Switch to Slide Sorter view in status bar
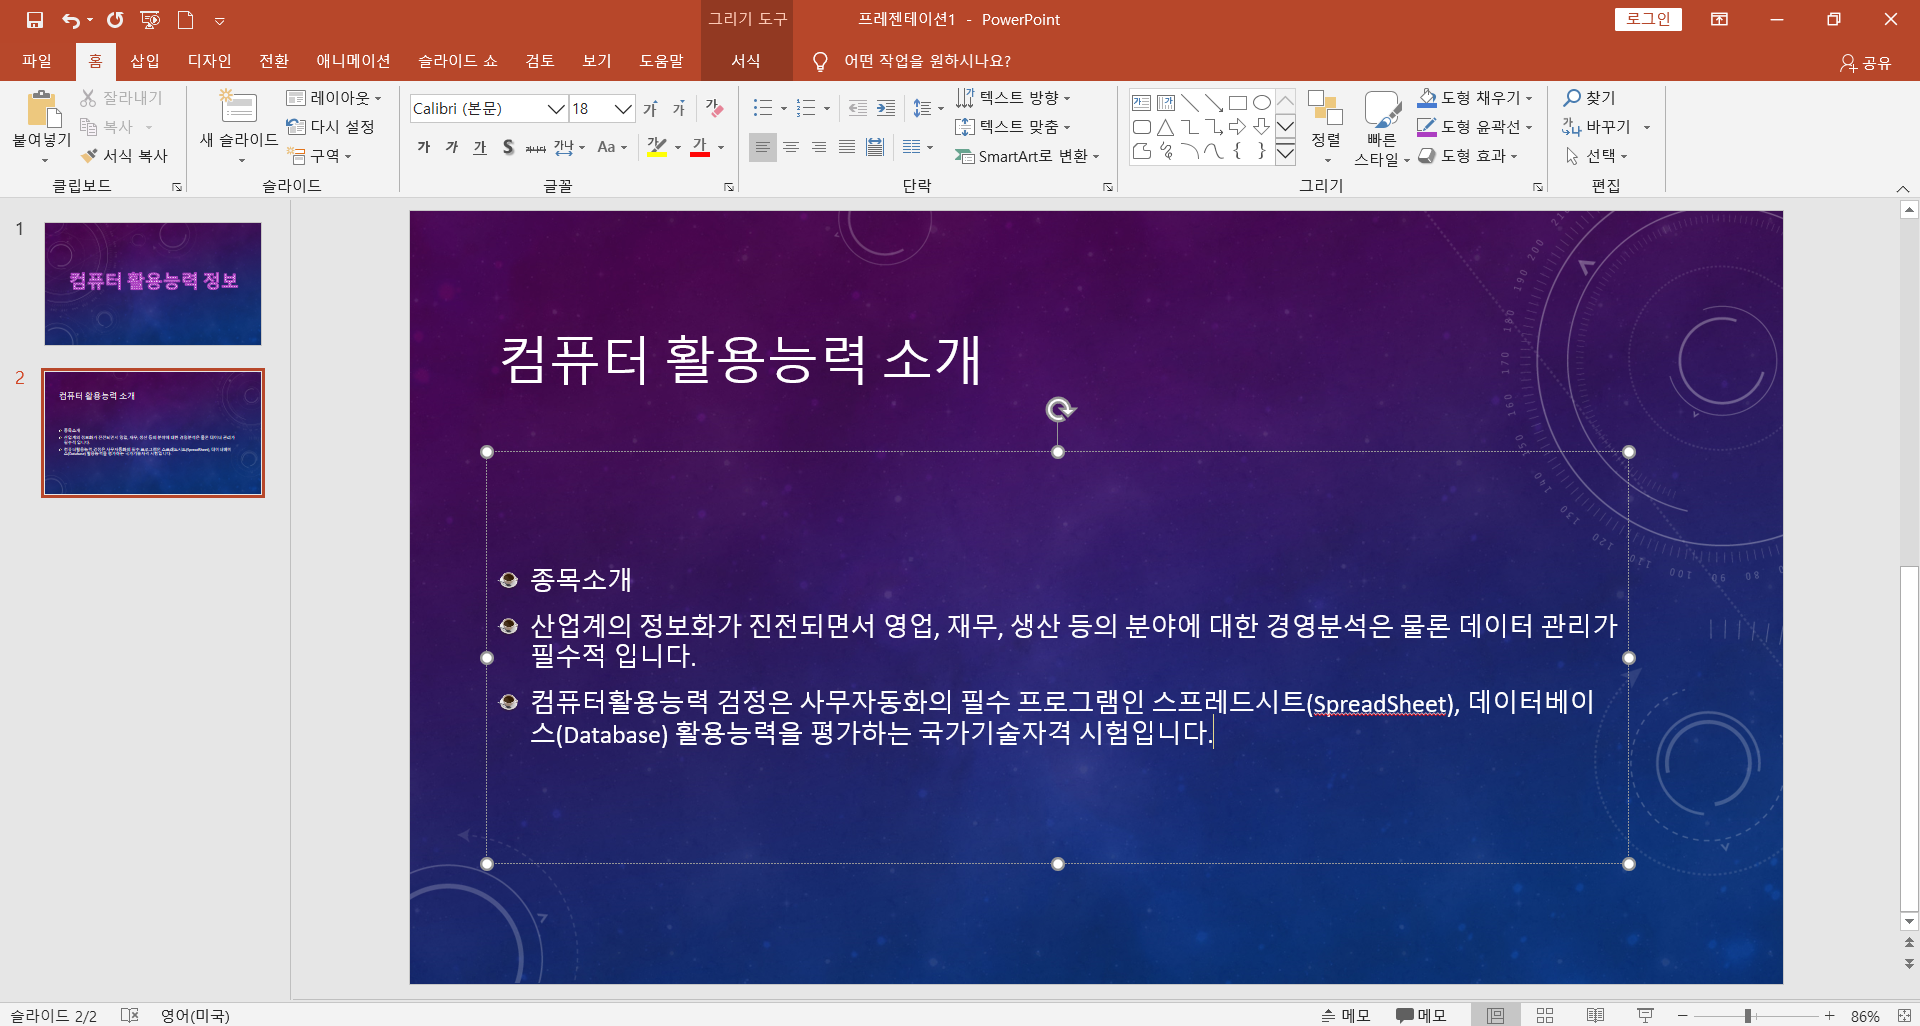This screenshot has width=1920, height=1026. coord(1545,1015)
